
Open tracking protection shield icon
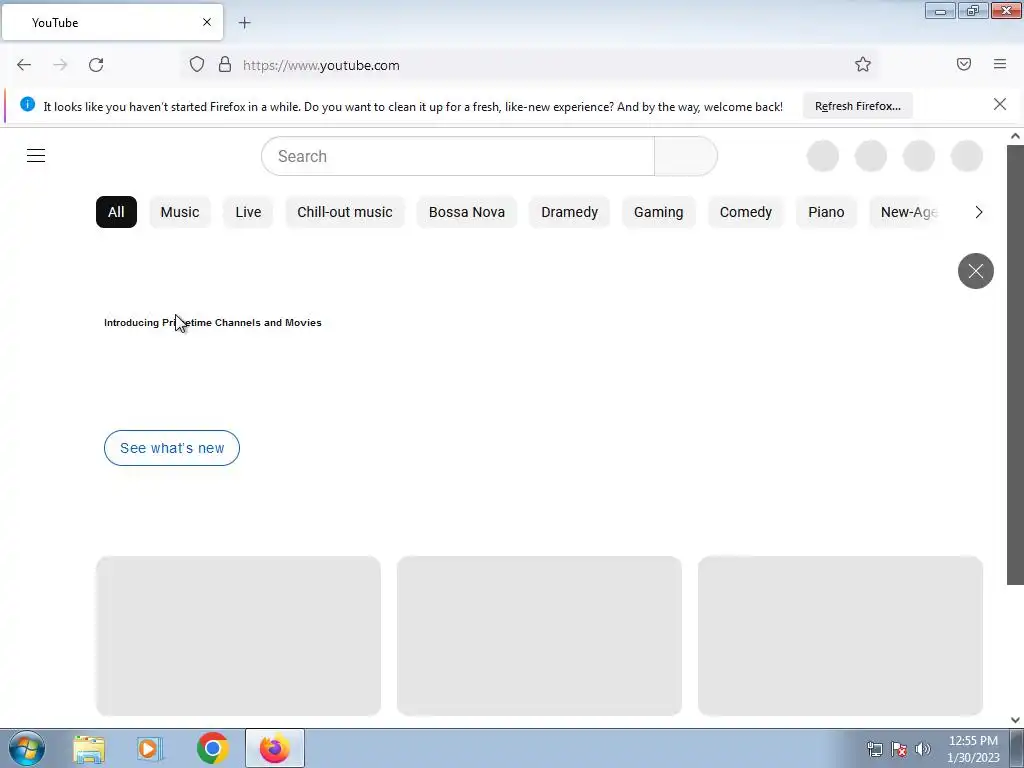pos(197,64)
